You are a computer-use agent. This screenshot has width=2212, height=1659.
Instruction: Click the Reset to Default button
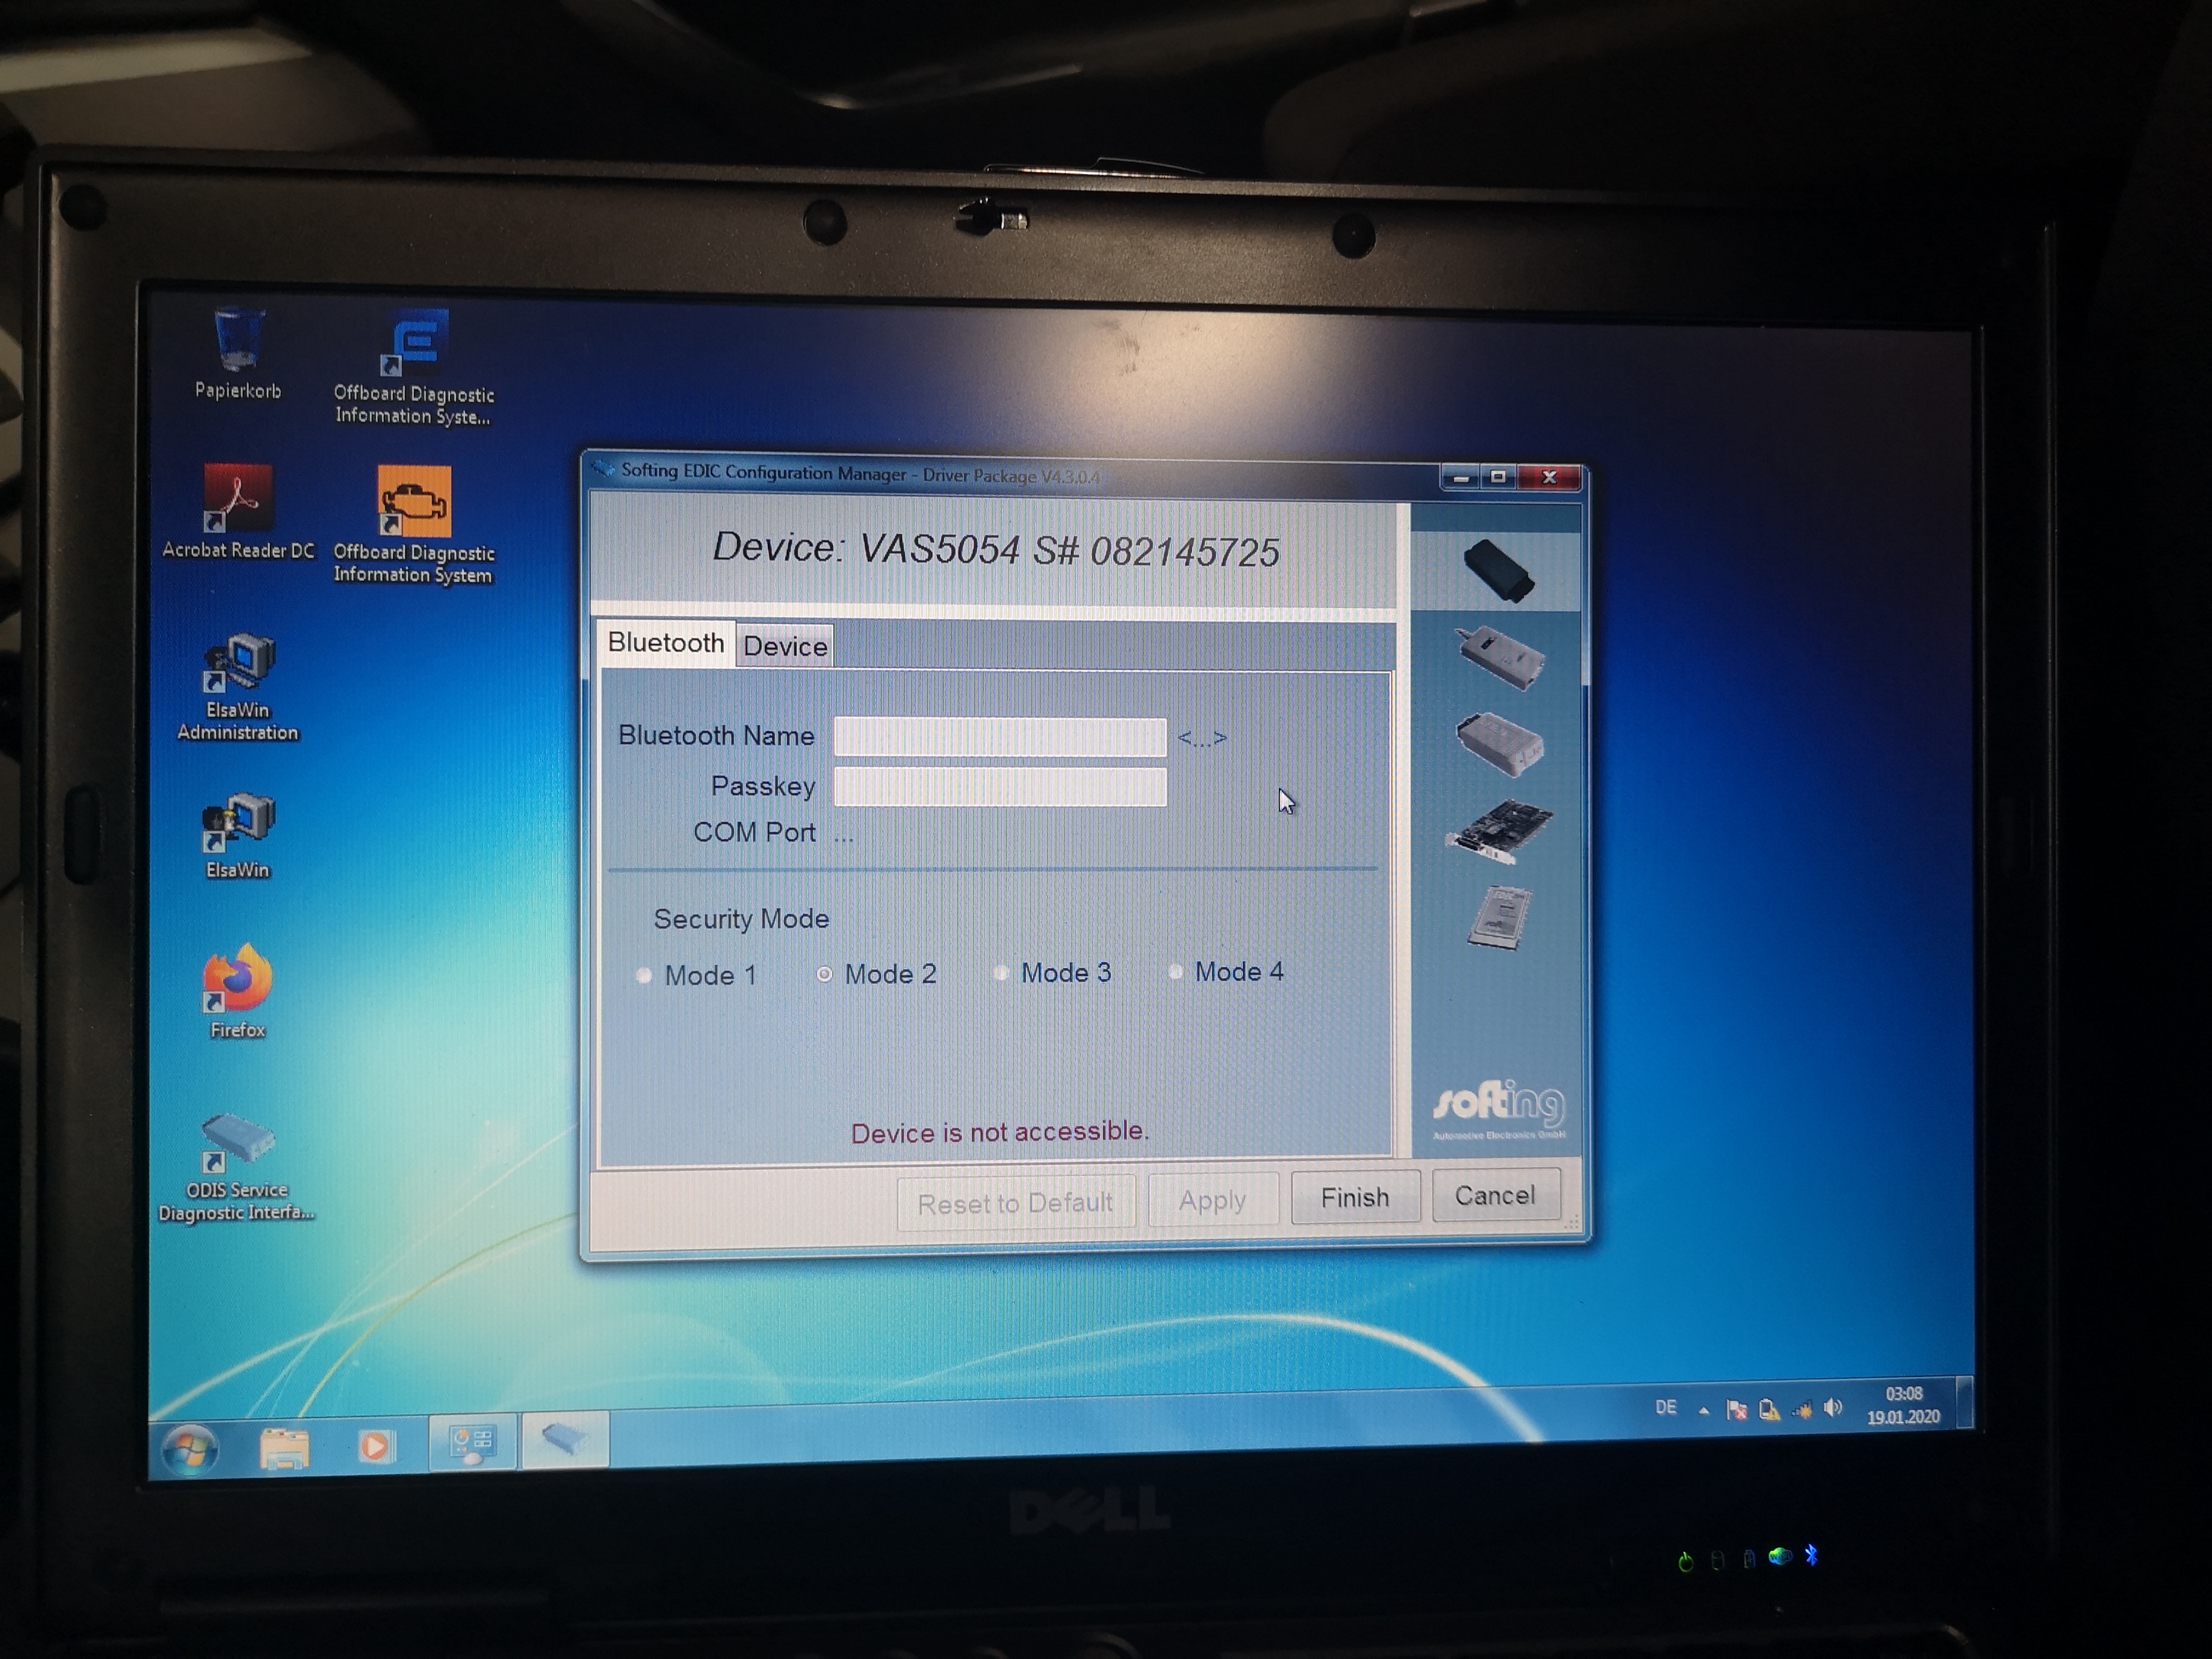pos(1015,1202)
